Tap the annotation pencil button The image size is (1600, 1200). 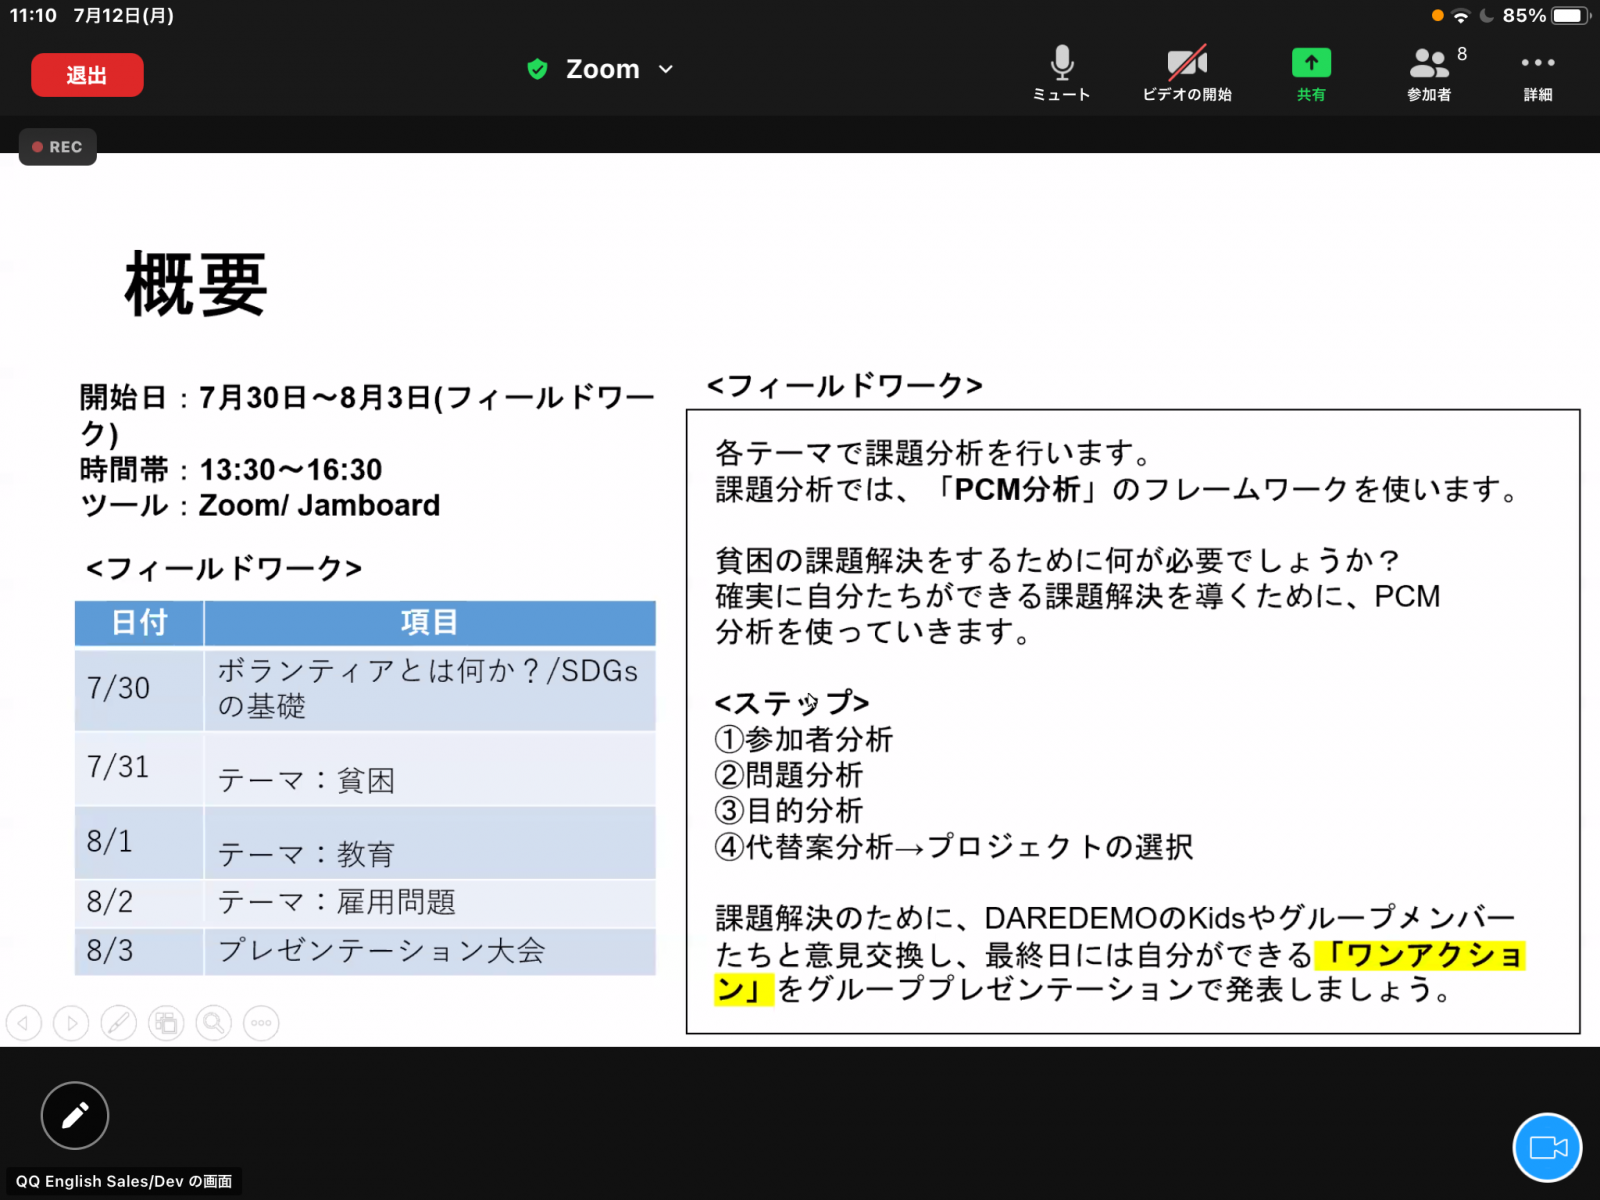coord(75,1115)
